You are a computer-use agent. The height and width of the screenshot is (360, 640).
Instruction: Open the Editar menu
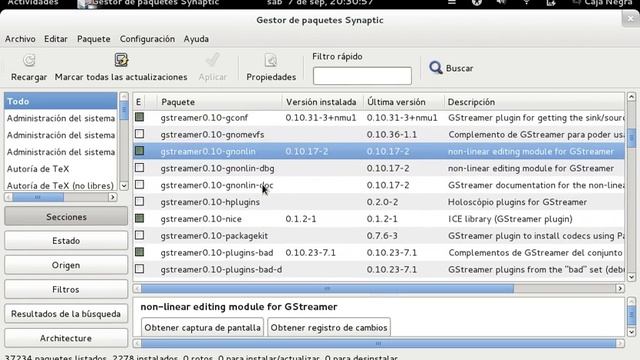tap(56, 39)
